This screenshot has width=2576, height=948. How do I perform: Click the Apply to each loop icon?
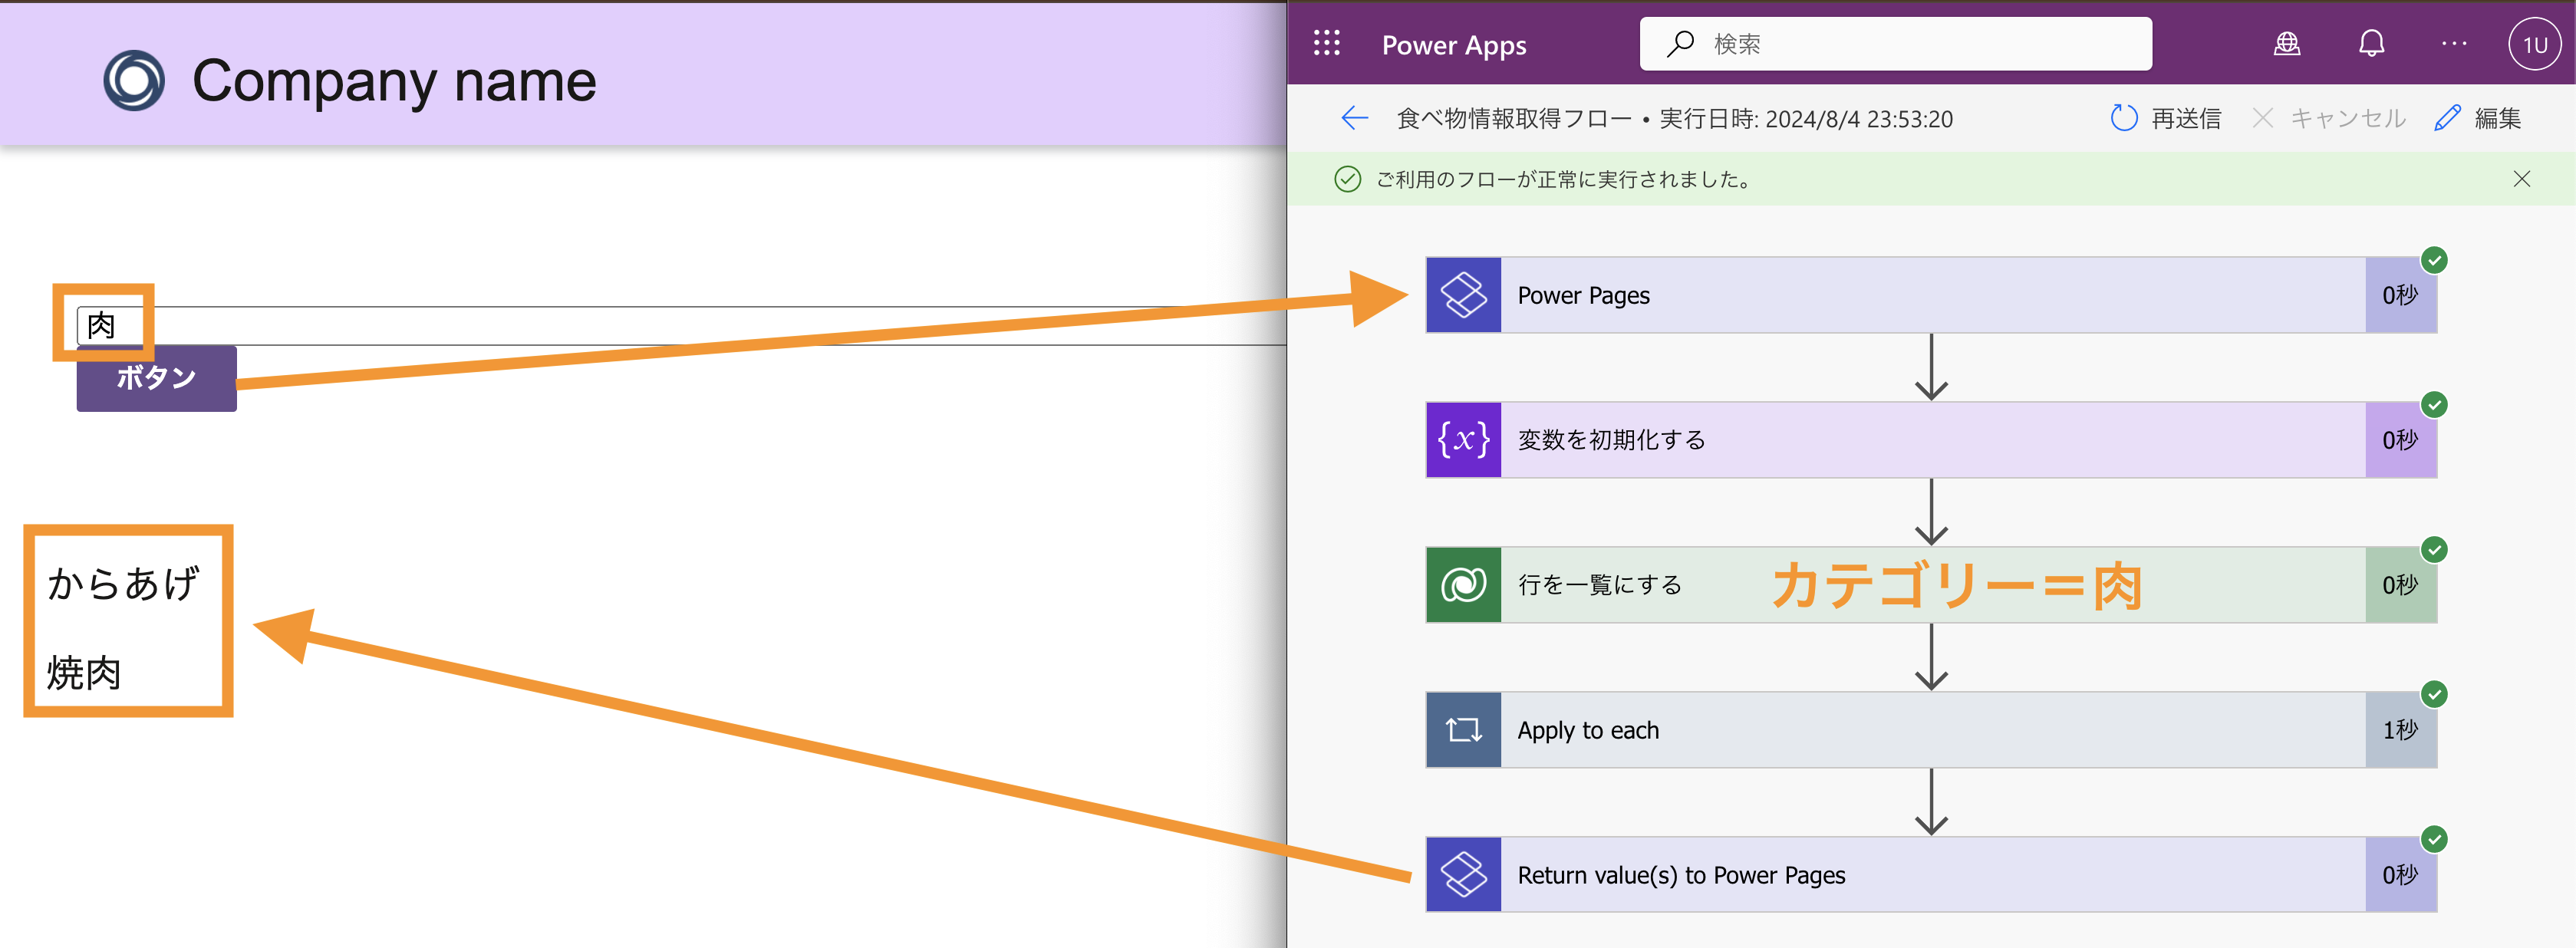click(1463, 730)
